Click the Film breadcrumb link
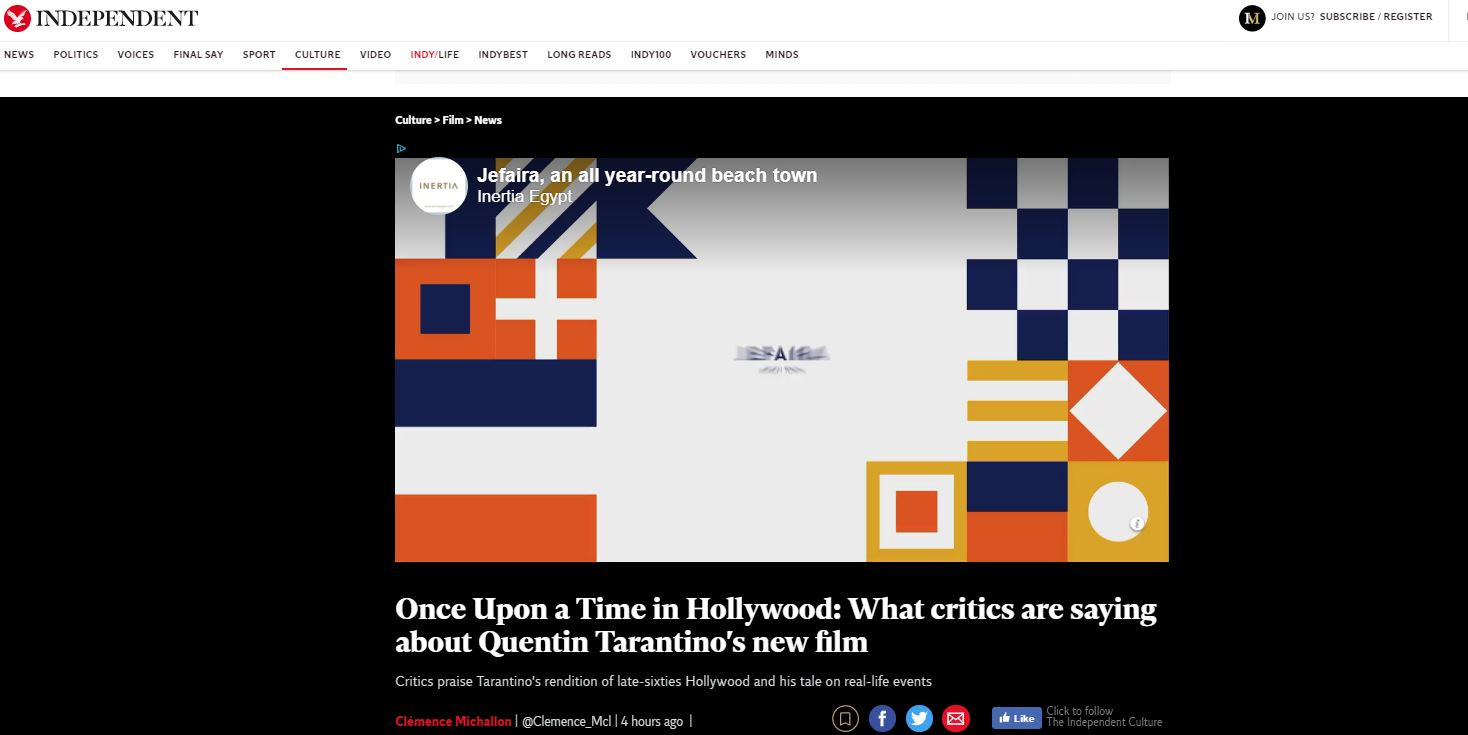Screen dimensions: 1468x735 [x=453, y=120]
